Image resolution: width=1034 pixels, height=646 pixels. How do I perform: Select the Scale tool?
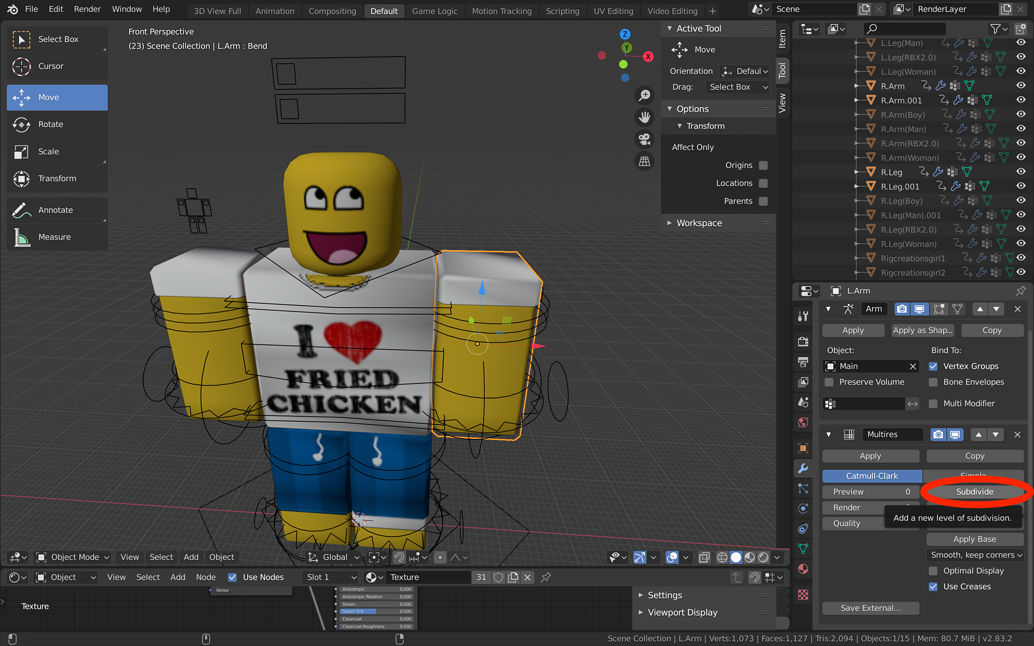pos(55,152)
